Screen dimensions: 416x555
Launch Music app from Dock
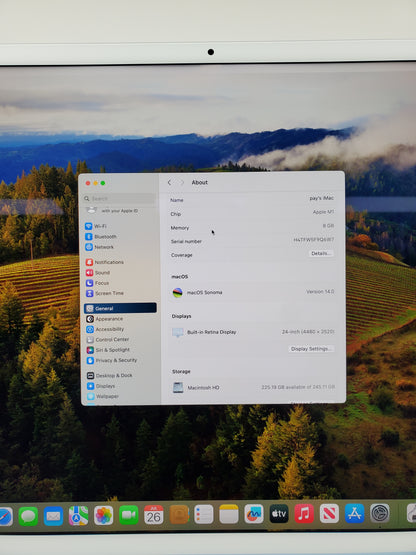(x=304, y=514)
